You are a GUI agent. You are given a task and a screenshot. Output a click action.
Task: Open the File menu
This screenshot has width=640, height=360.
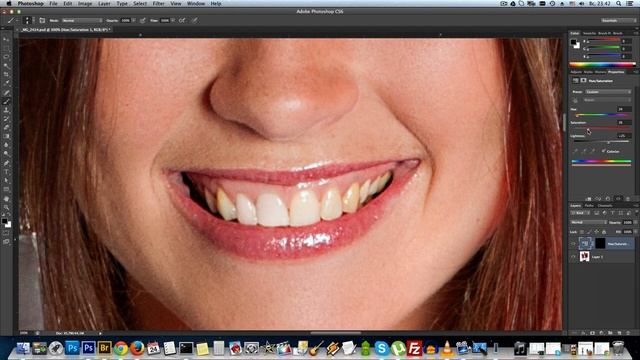point(53,3)
